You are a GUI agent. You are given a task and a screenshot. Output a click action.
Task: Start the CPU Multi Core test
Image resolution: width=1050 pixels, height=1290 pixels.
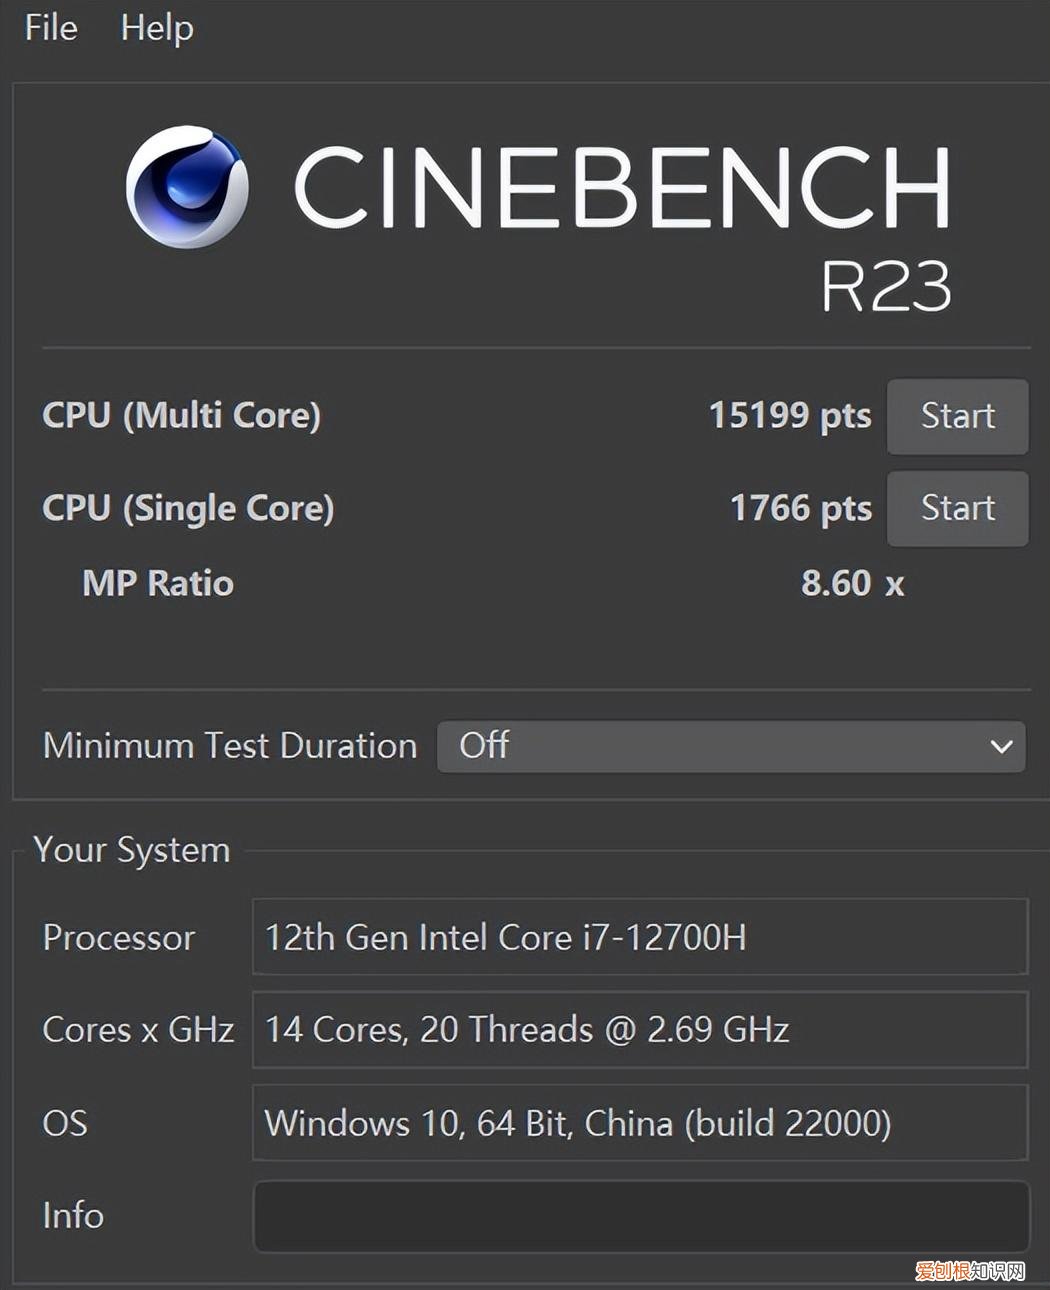coord(957,416)
